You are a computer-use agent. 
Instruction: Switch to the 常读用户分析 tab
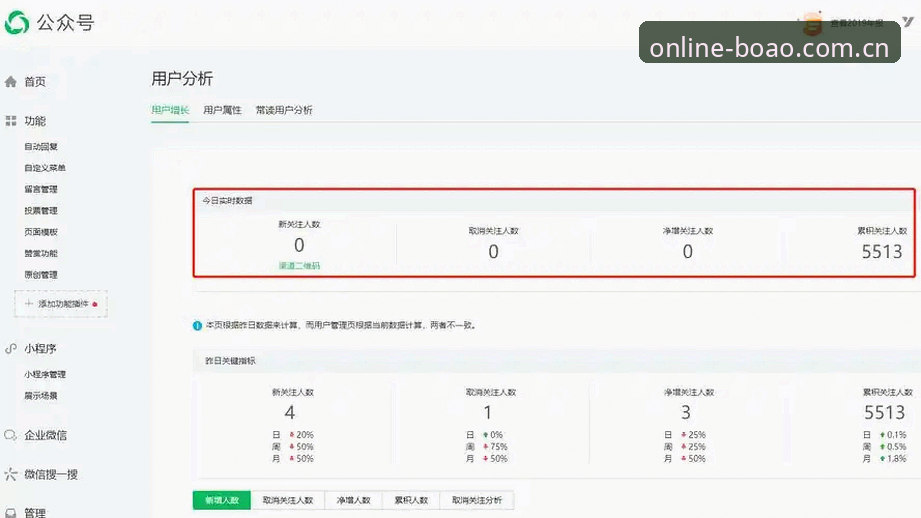[284, 110]
